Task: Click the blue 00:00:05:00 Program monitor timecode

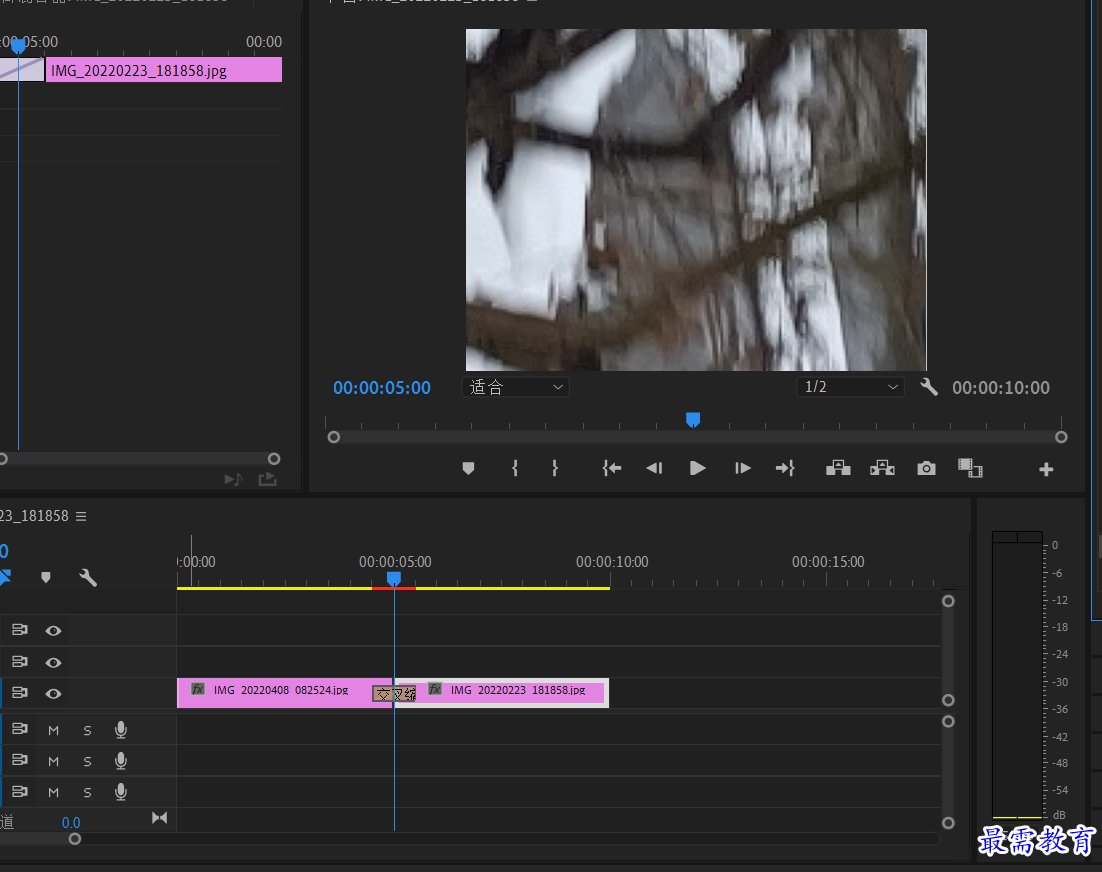Action: (382, 388)
